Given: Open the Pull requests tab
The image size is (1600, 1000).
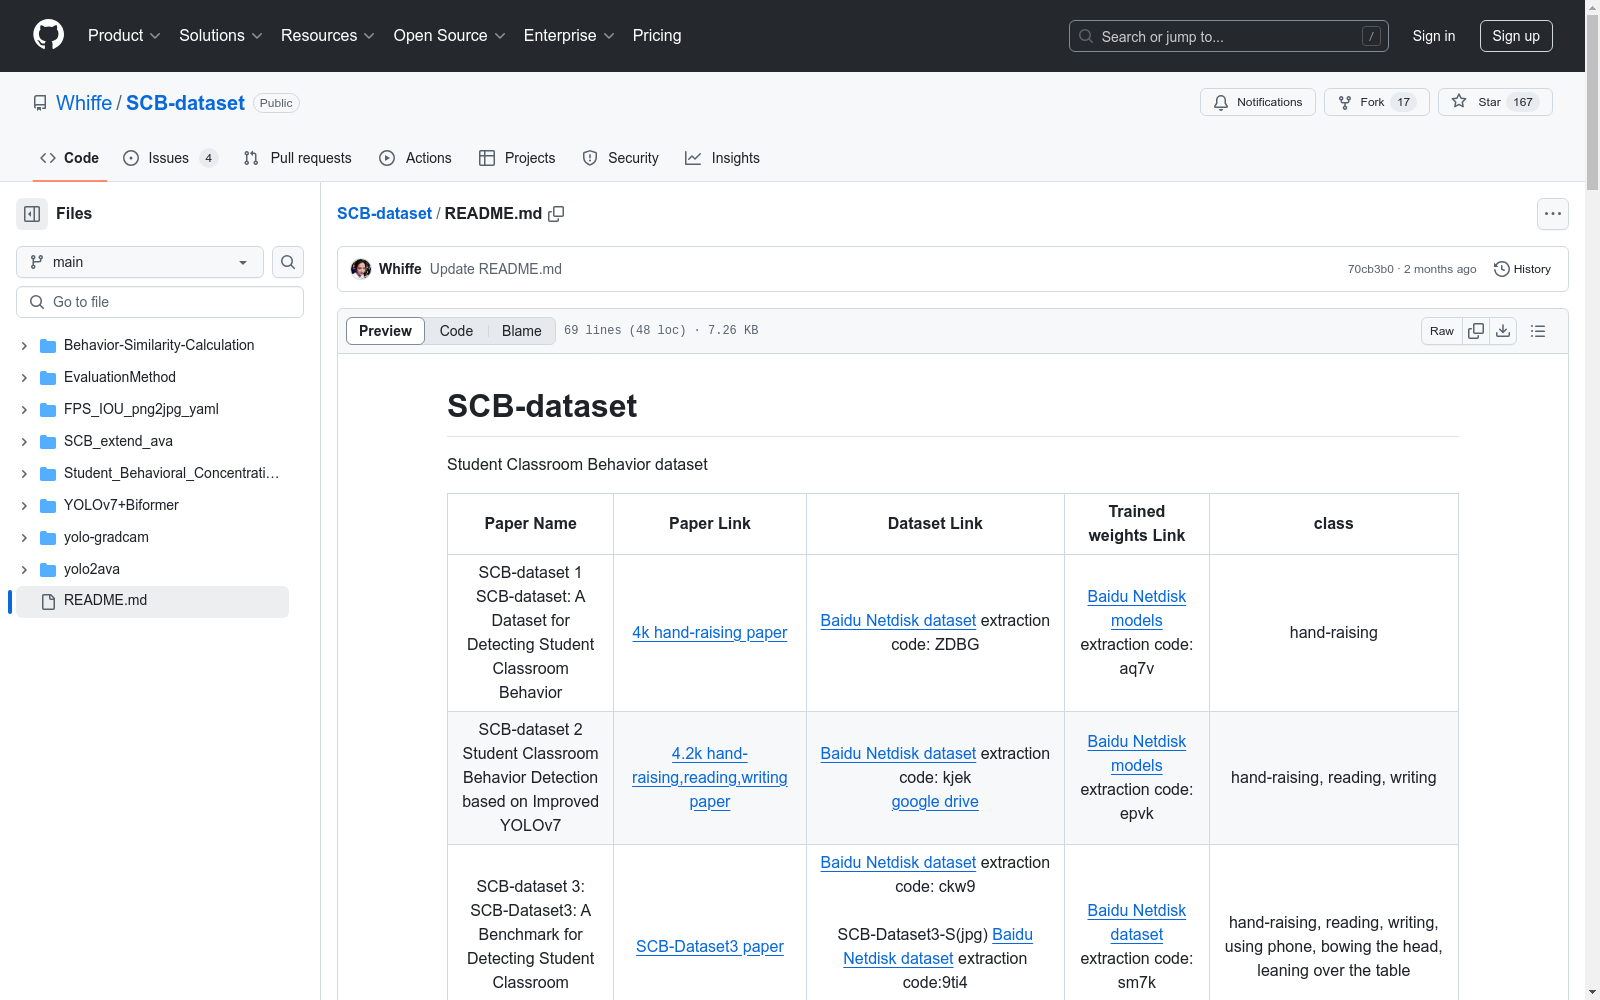Looking at the screenshot, I should click(x=298, y=158).
